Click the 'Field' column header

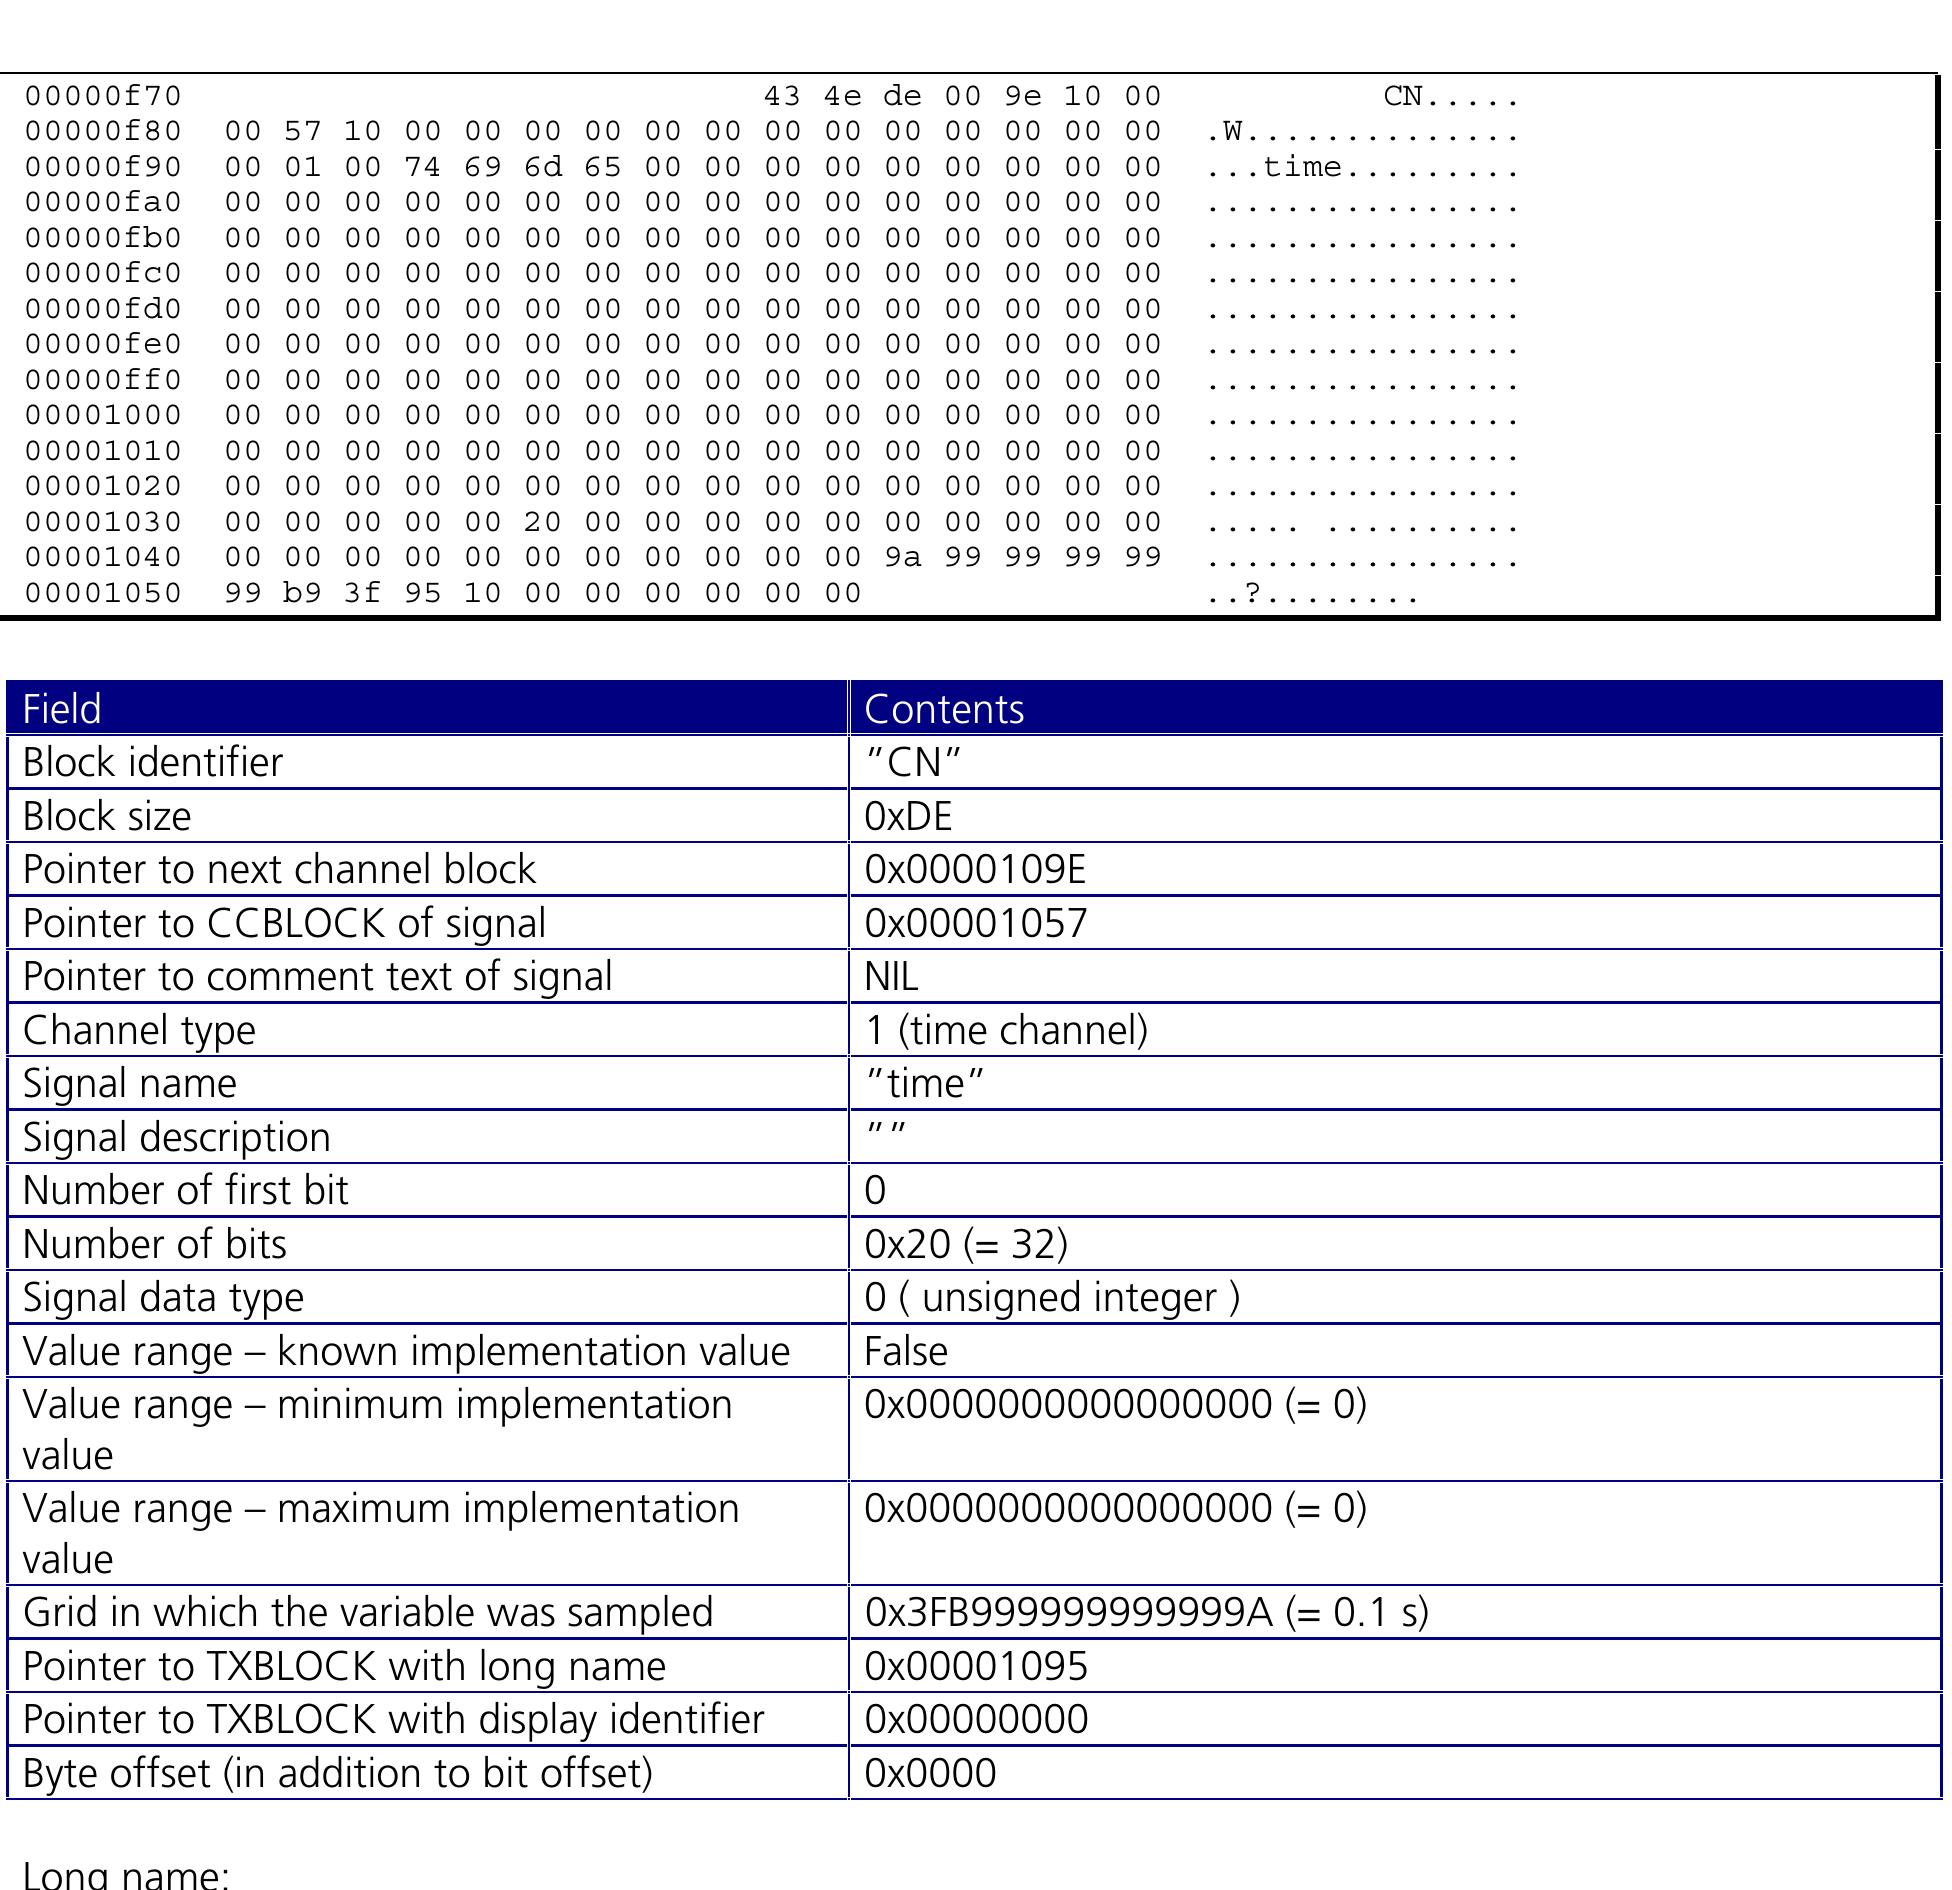coord(427,708)
